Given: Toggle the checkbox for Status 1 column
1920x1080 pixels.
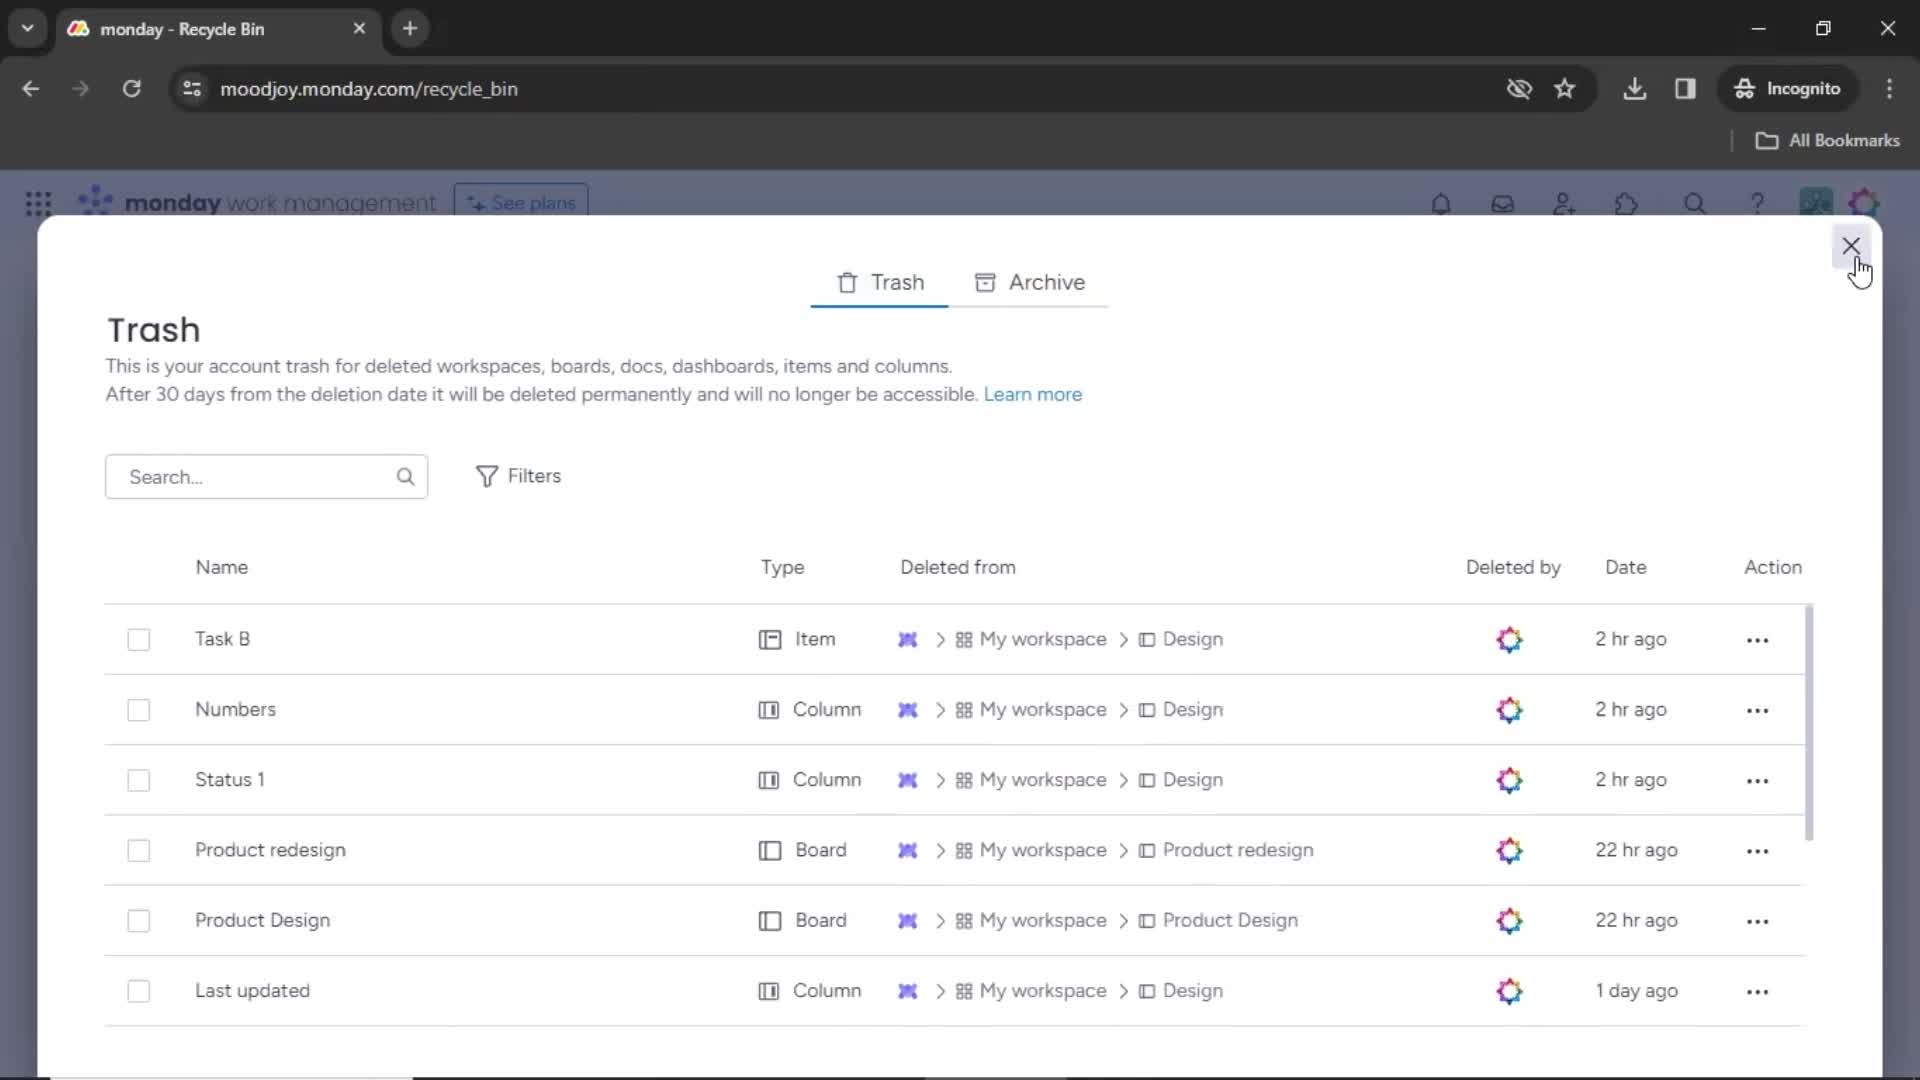Looking at the screenshot, I should pos(138,779).
